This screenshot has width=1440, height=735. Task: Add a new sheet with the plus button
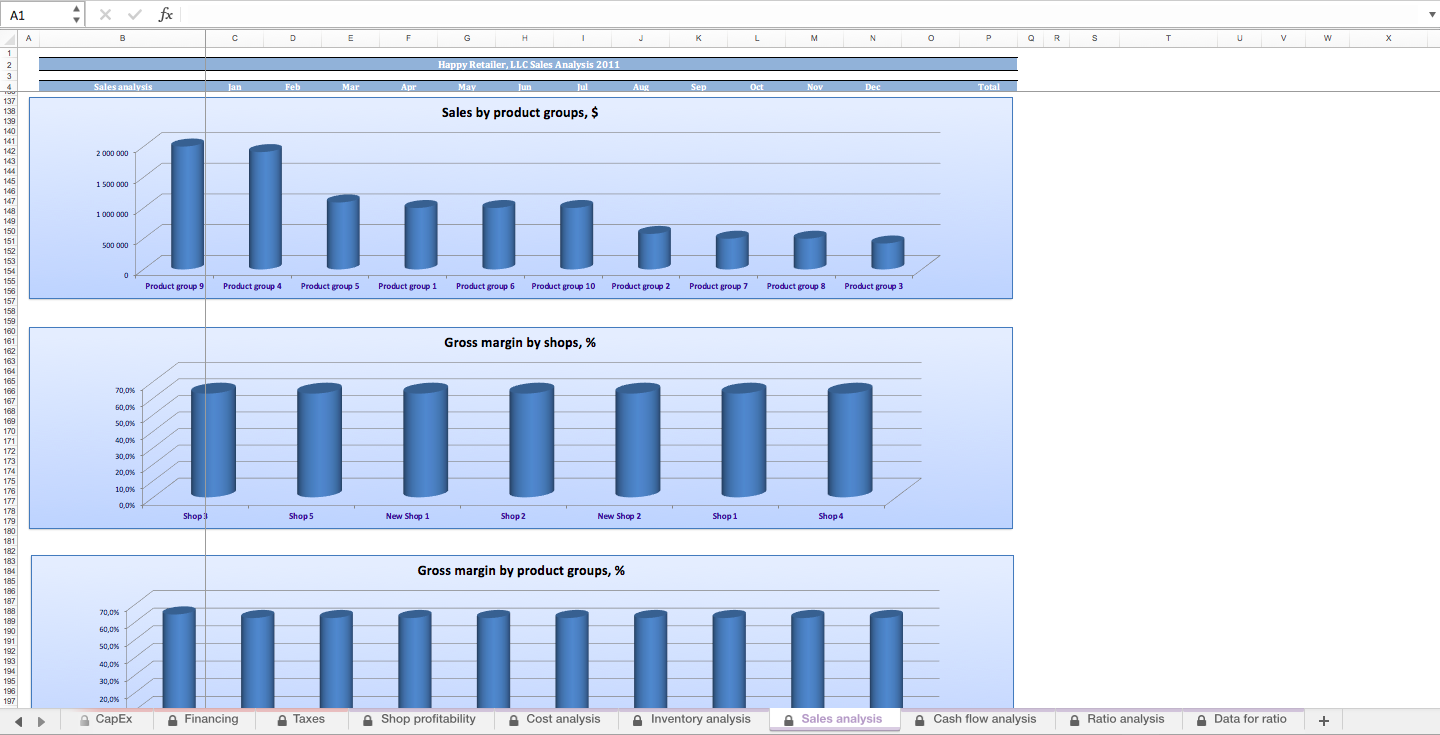pos(1323,719)
